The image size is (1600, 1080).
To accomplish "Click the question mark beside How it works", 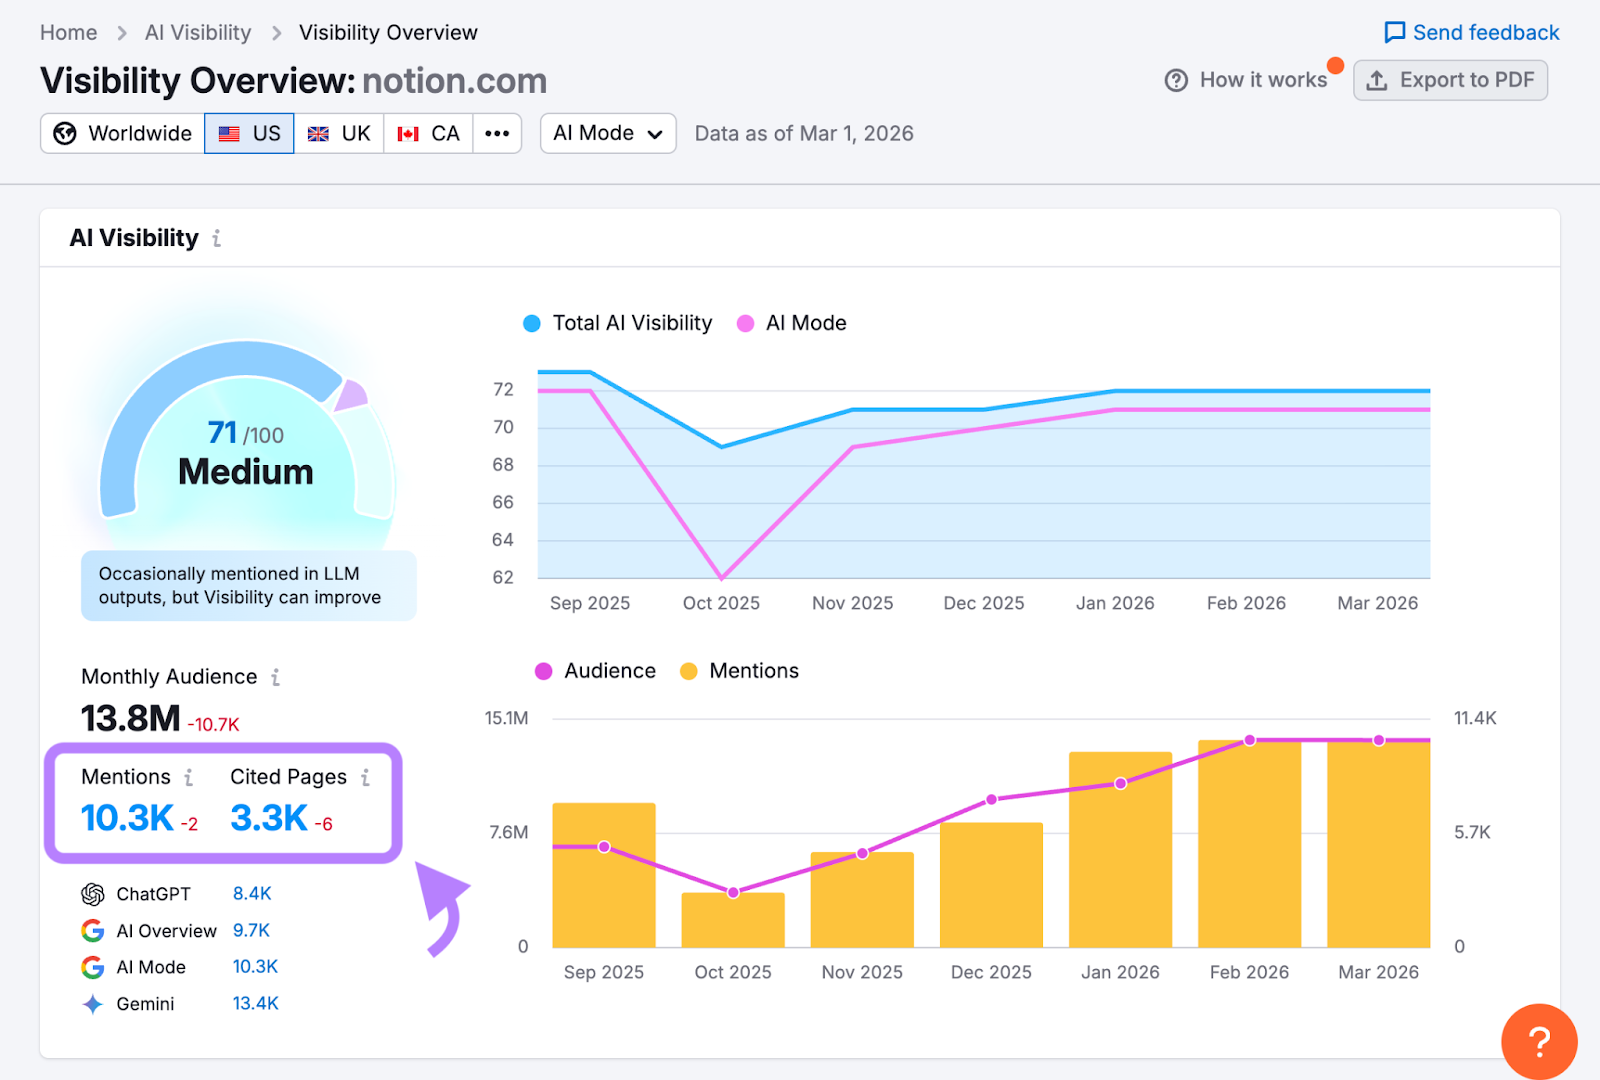I will pyautogui.click(x=1177, y=80).
